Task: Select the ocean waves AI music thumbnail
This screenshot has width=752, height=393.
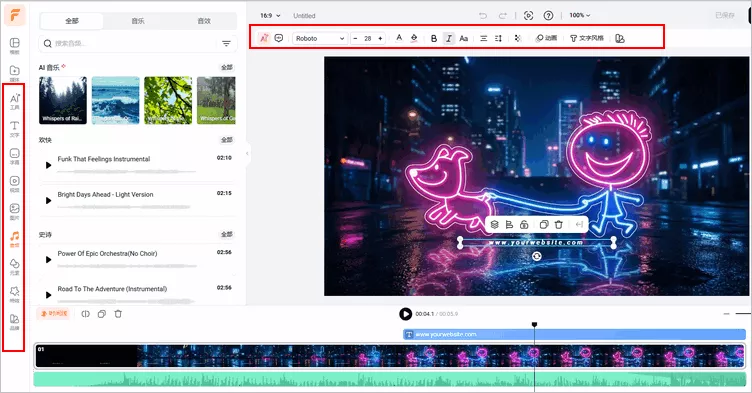Action: (x=116, y=100)
